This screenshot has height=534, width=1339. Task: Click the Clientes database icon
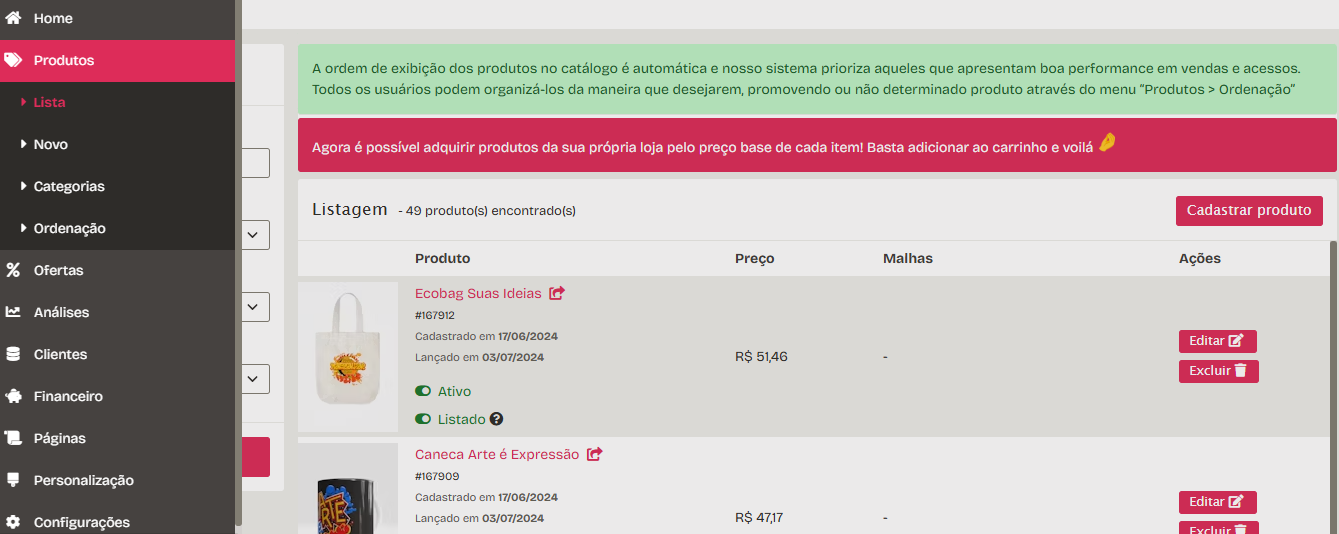(x=13, y=354)
